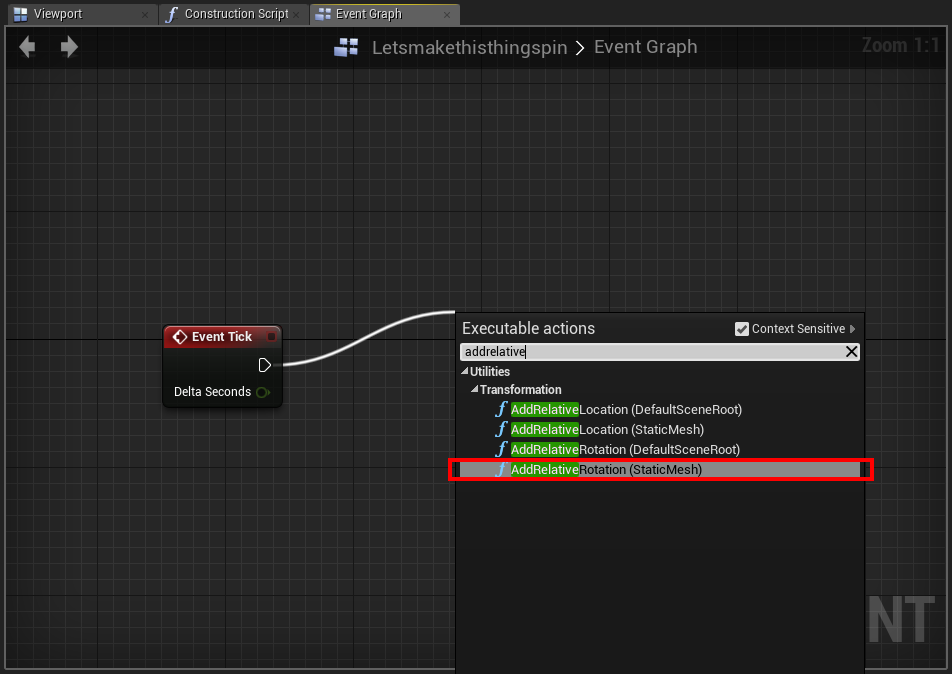Click the Event Tick execution output pin
The image size is (952, 674).
coord(264,365)
